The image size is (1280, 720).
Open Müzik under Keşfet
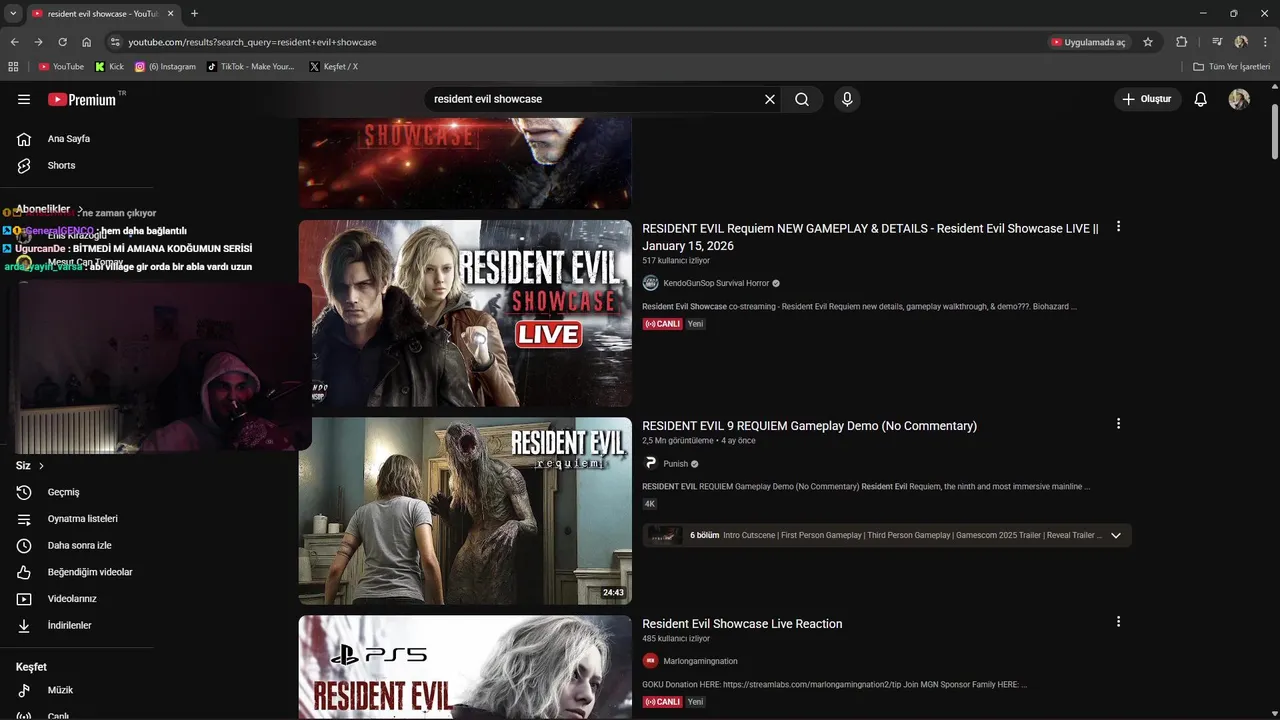coord(60,690)
